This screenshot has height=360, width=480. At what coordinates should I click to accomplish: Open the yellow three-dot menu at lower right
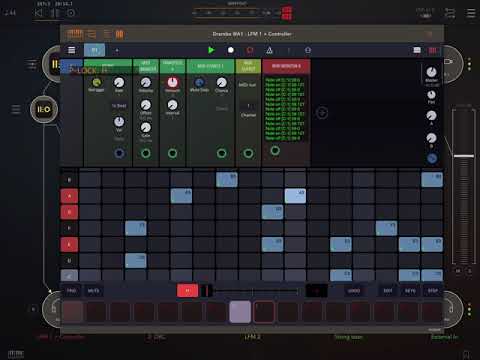click(469, 310)
